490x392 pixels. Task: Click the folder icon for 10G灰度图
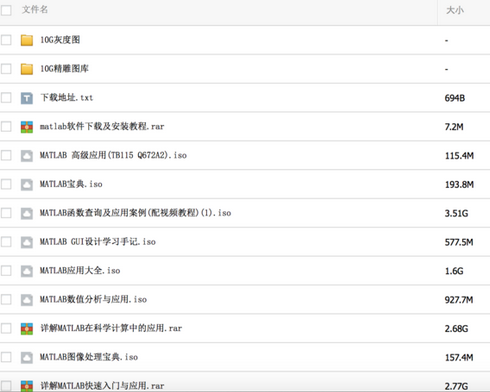pos(27,40)
